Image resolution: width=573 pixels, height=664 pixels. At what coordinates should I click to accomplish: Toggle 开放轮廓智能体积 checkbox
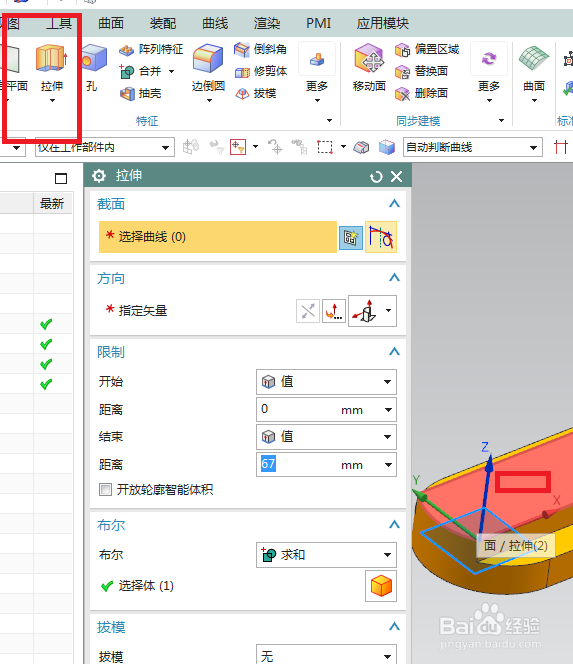point(105,490)
